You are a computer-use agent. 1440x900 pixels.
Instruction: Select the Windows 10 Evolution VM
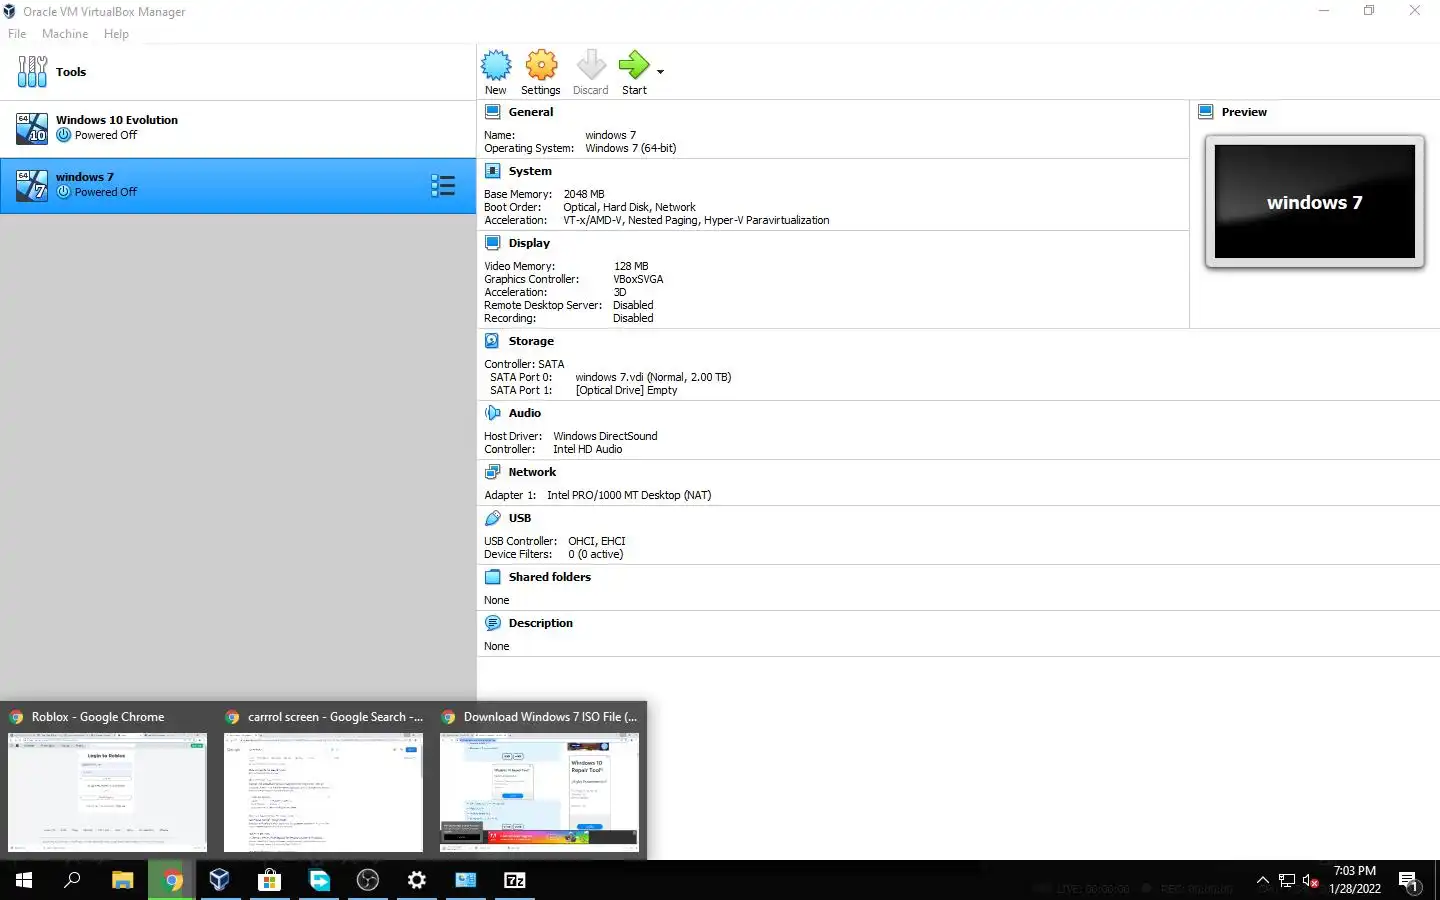pyautogui.click(x=238, y=128)
